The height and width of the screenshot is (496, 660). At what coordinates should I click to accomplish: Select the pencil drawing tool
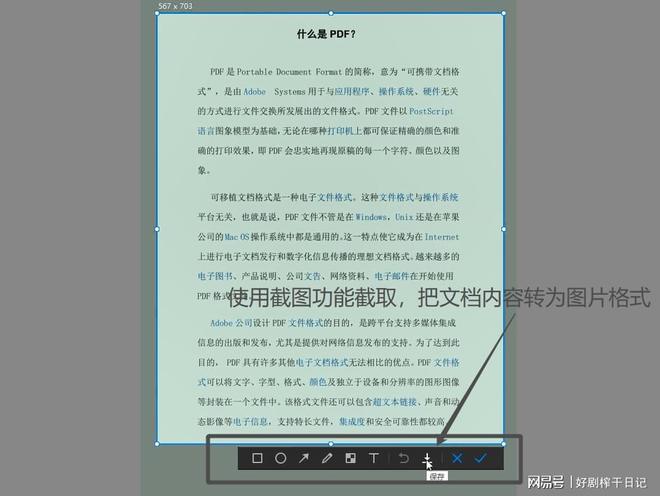point(327,458)
